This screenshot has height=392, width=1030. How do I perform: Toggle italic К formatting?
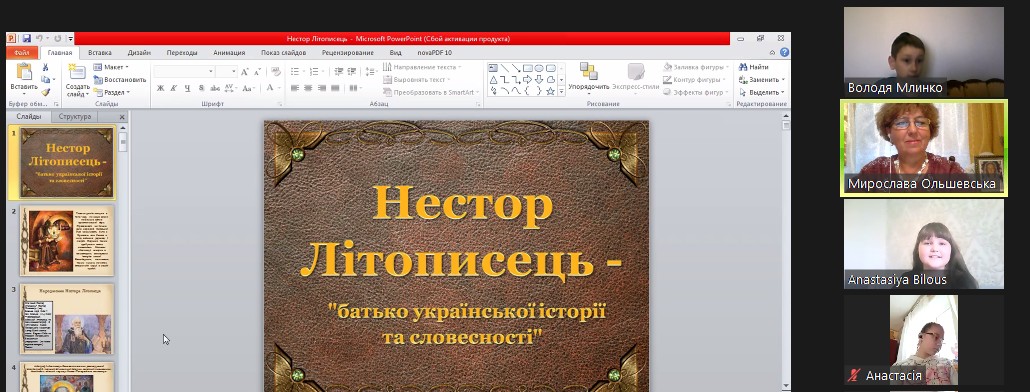point(174,88)
